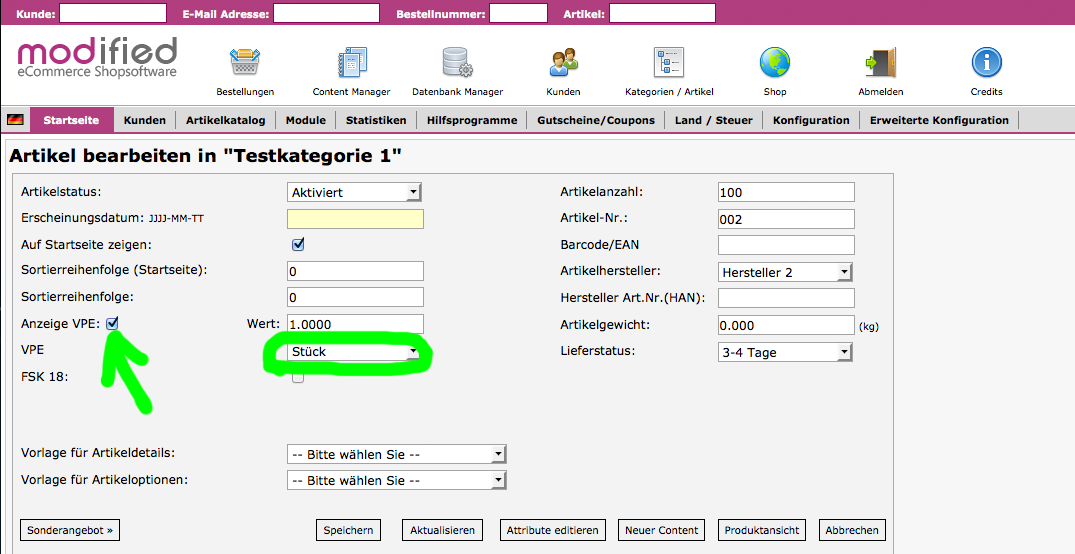The image size is (1075, 554).
Task: Open the Gutscheine/Coupons menu tab
Action: (x=596, y=120)
